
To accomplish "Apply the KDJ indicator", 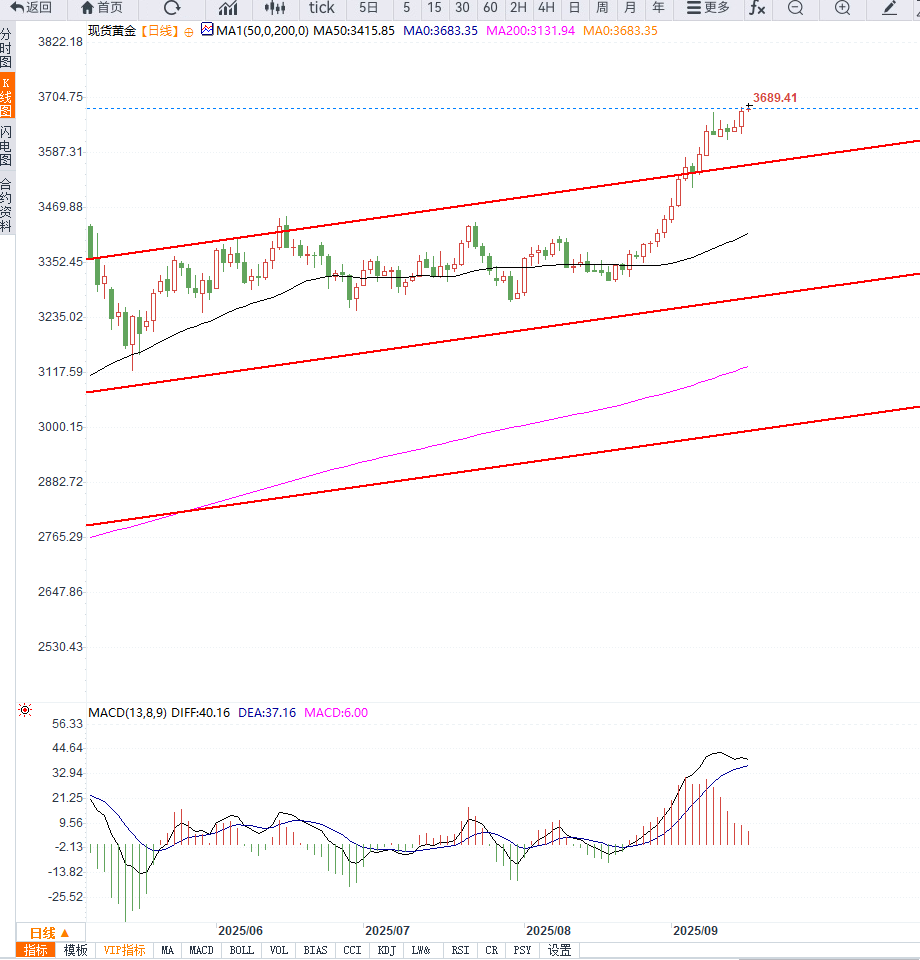I will click(x=386, y=950).
